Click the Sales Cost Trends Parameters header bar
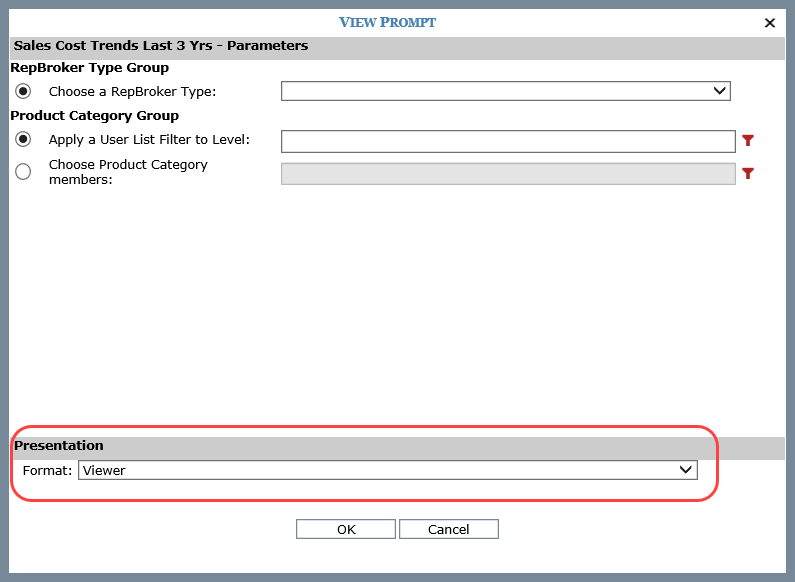 161,46
